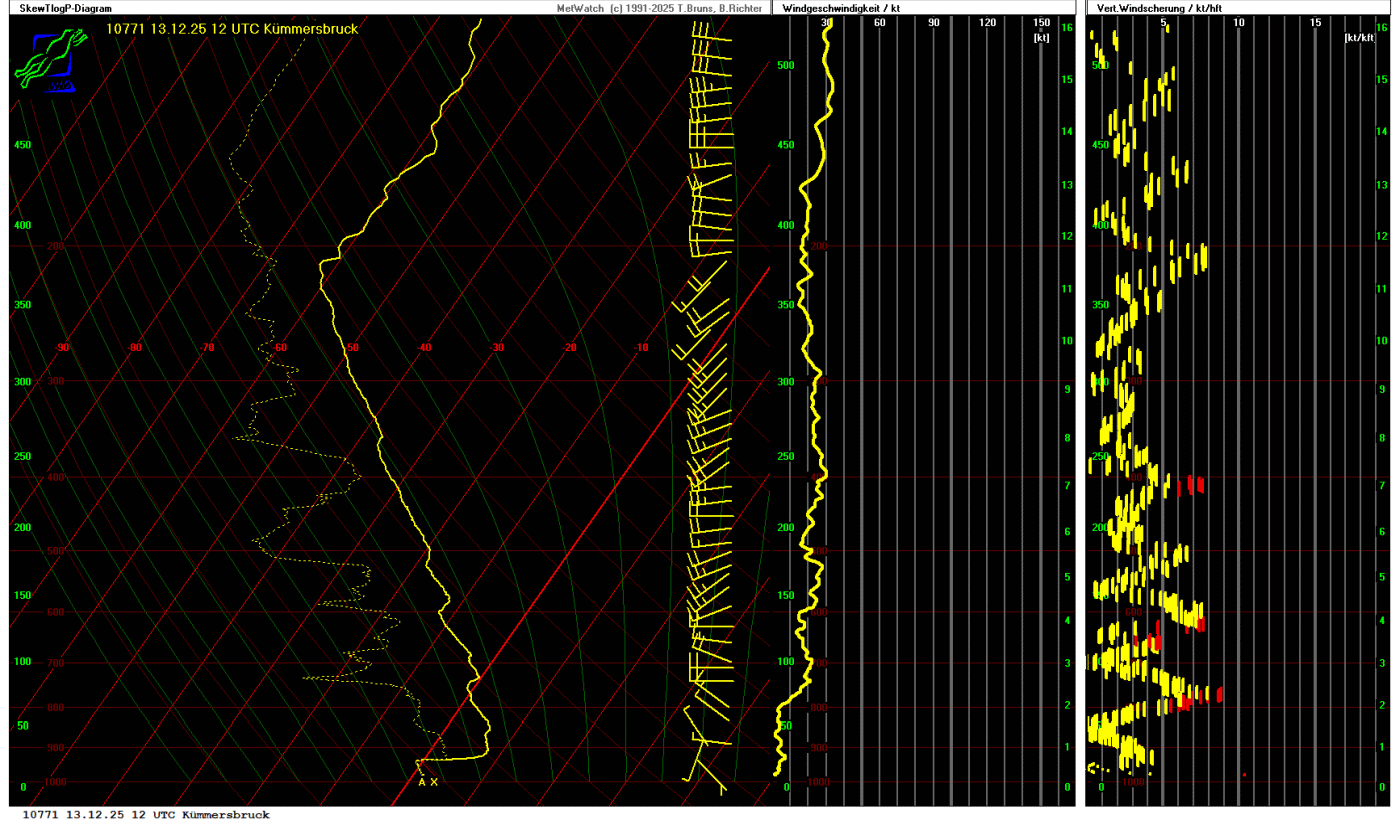Click the [kt/kft] unit label
The width and height of the screenshot is (1400, 825).
[1359, 37]
